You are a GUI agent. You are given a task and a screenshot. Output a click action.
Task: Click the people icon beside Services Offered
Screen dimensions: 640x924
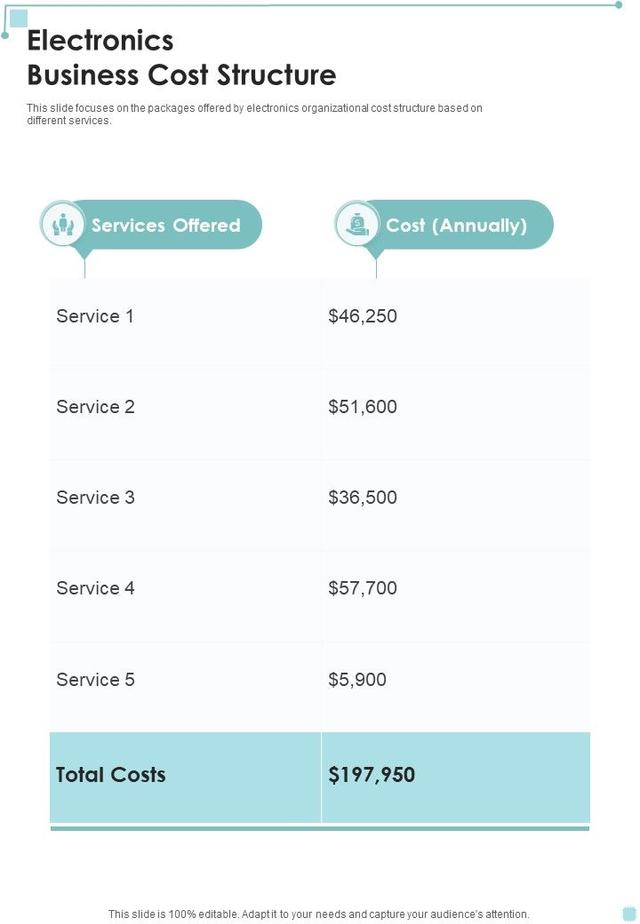[x=63, y=224]
